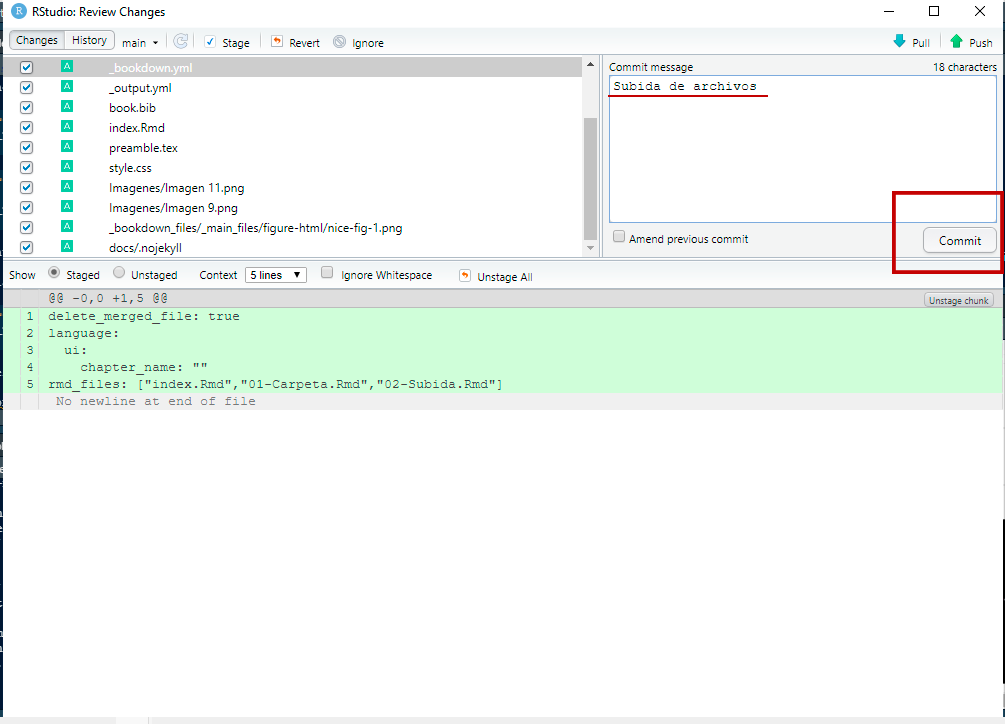Click the file list scroll up arrow

tap(590, 65)
